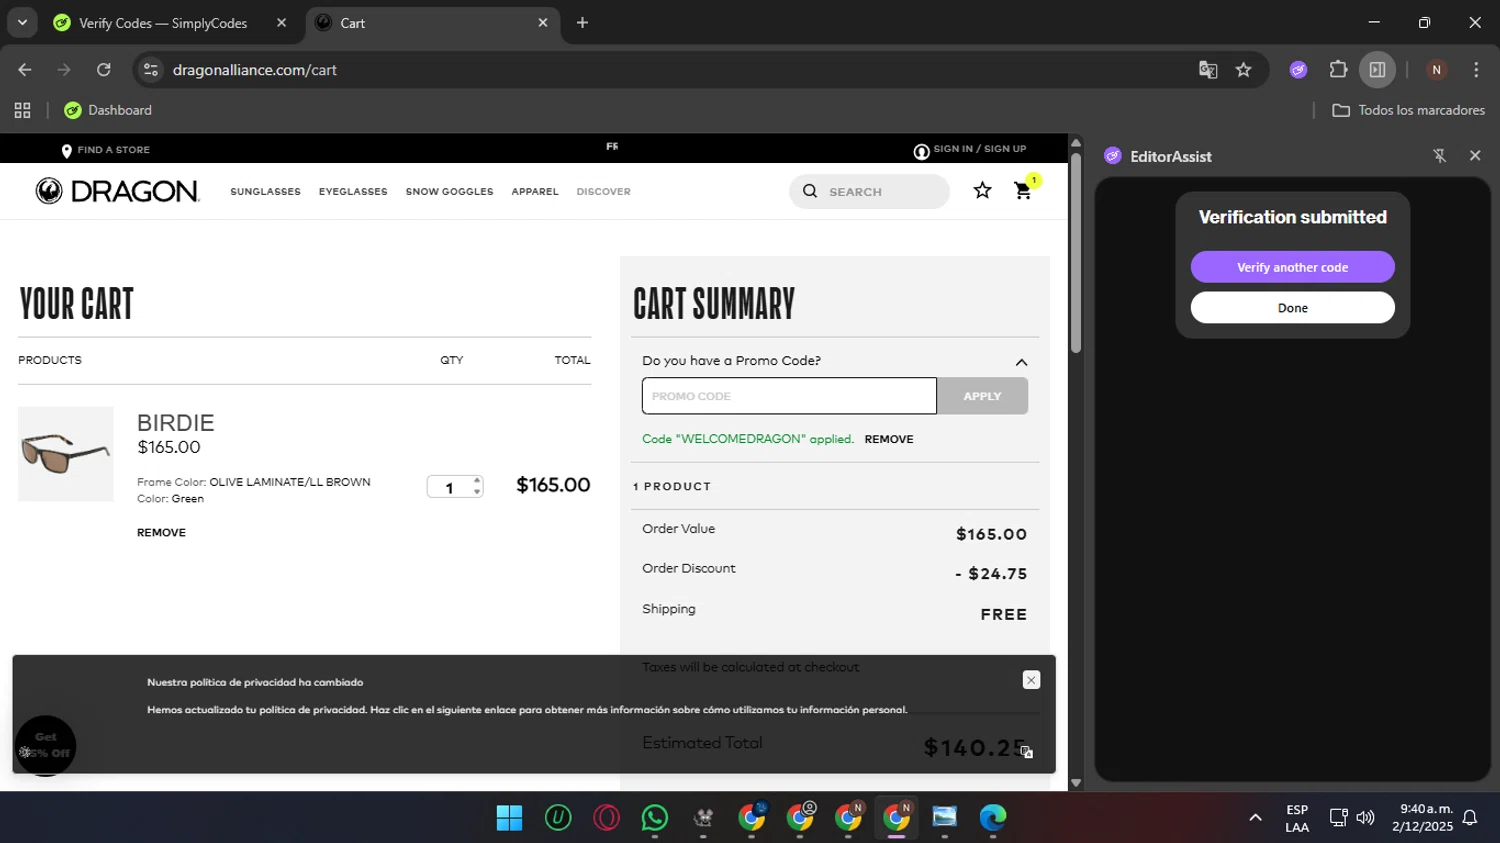
Task: Click the search magnifier icon
Action: (x=810, y=191)
